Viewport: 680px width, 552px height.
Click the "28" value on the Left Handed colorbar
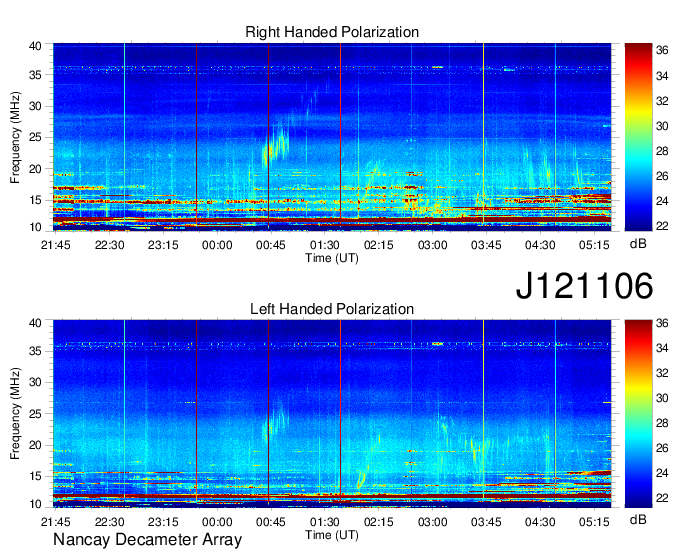[662, 423]
